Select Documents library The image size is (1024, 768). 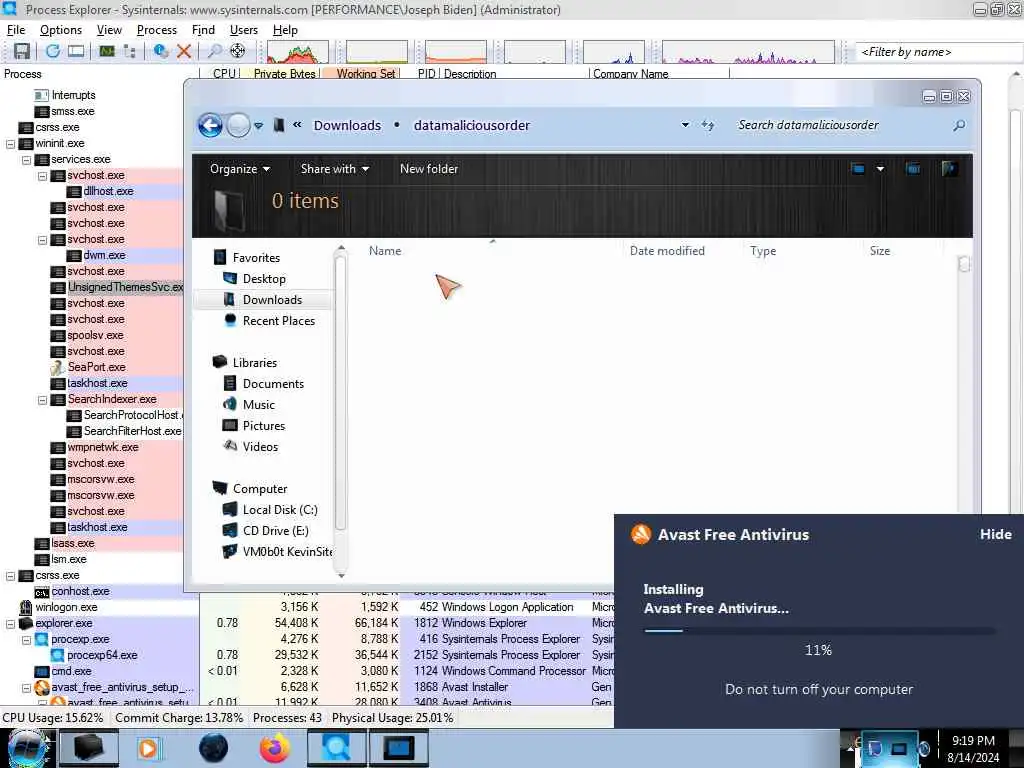coord(273,384)
